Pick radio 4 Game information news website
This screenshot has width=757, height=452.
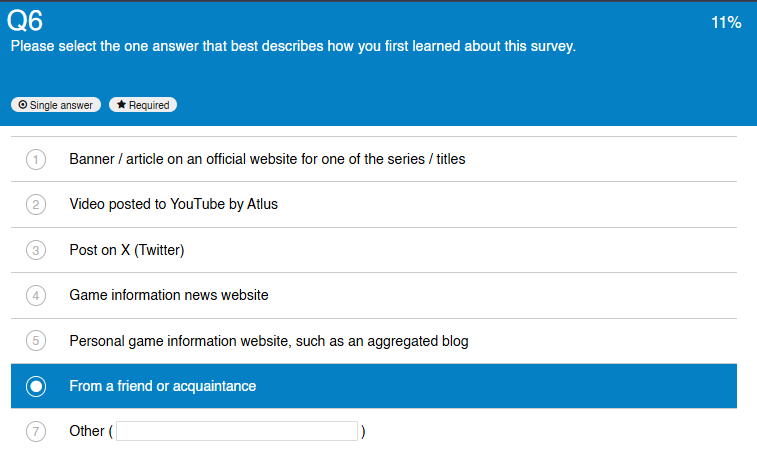[36, 296]
